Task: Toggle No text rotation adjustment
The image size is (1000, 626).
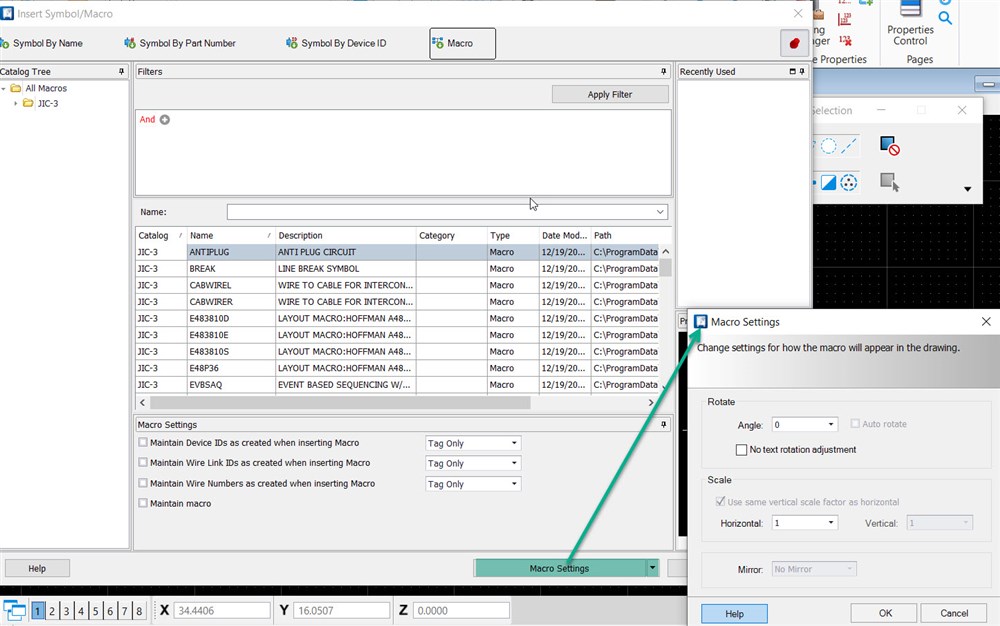Action: 741,450
